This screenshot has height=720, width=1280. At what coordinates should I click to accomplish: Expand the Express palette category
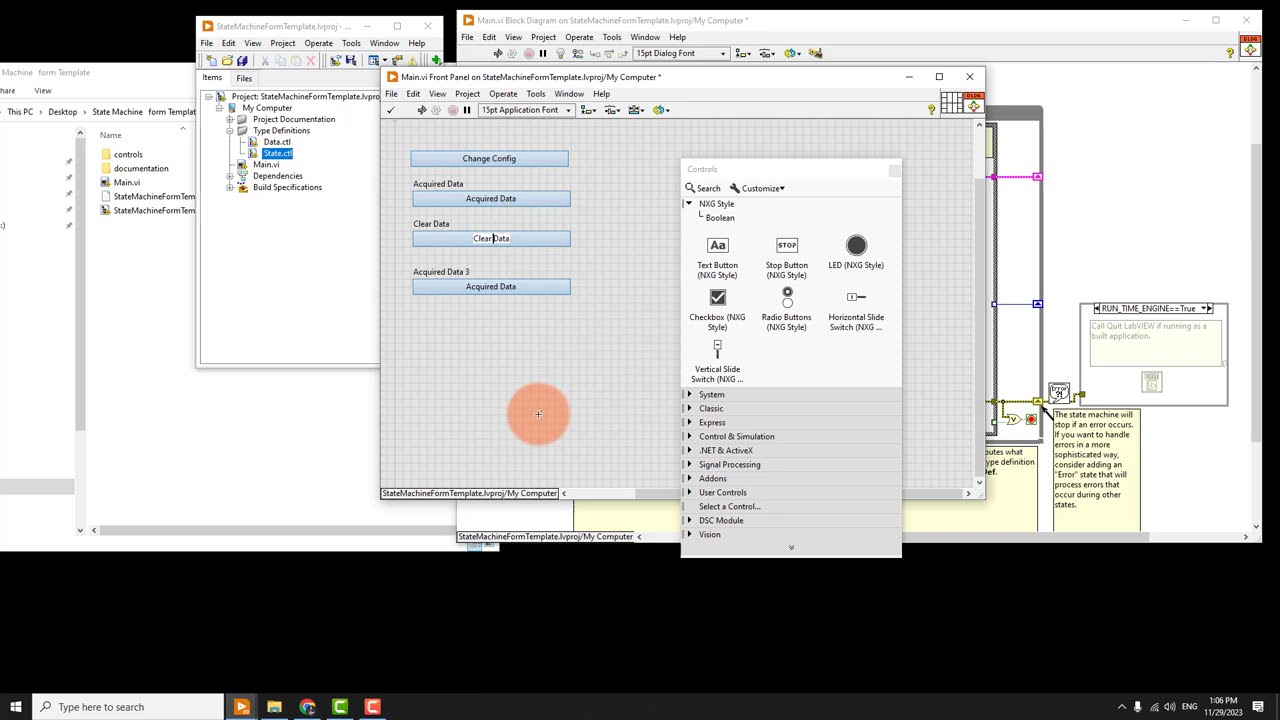click(x=688, y=423)
